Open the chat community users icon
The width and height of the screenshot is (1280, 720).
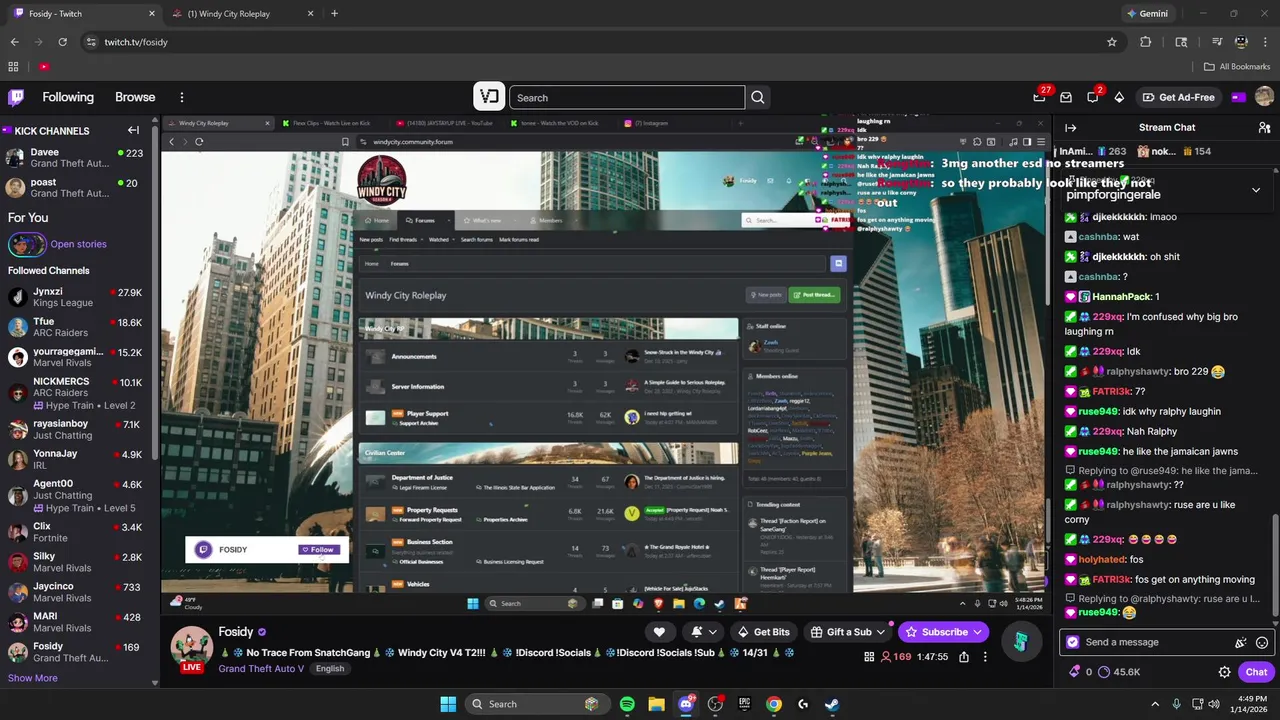(x=1264, y=128)
